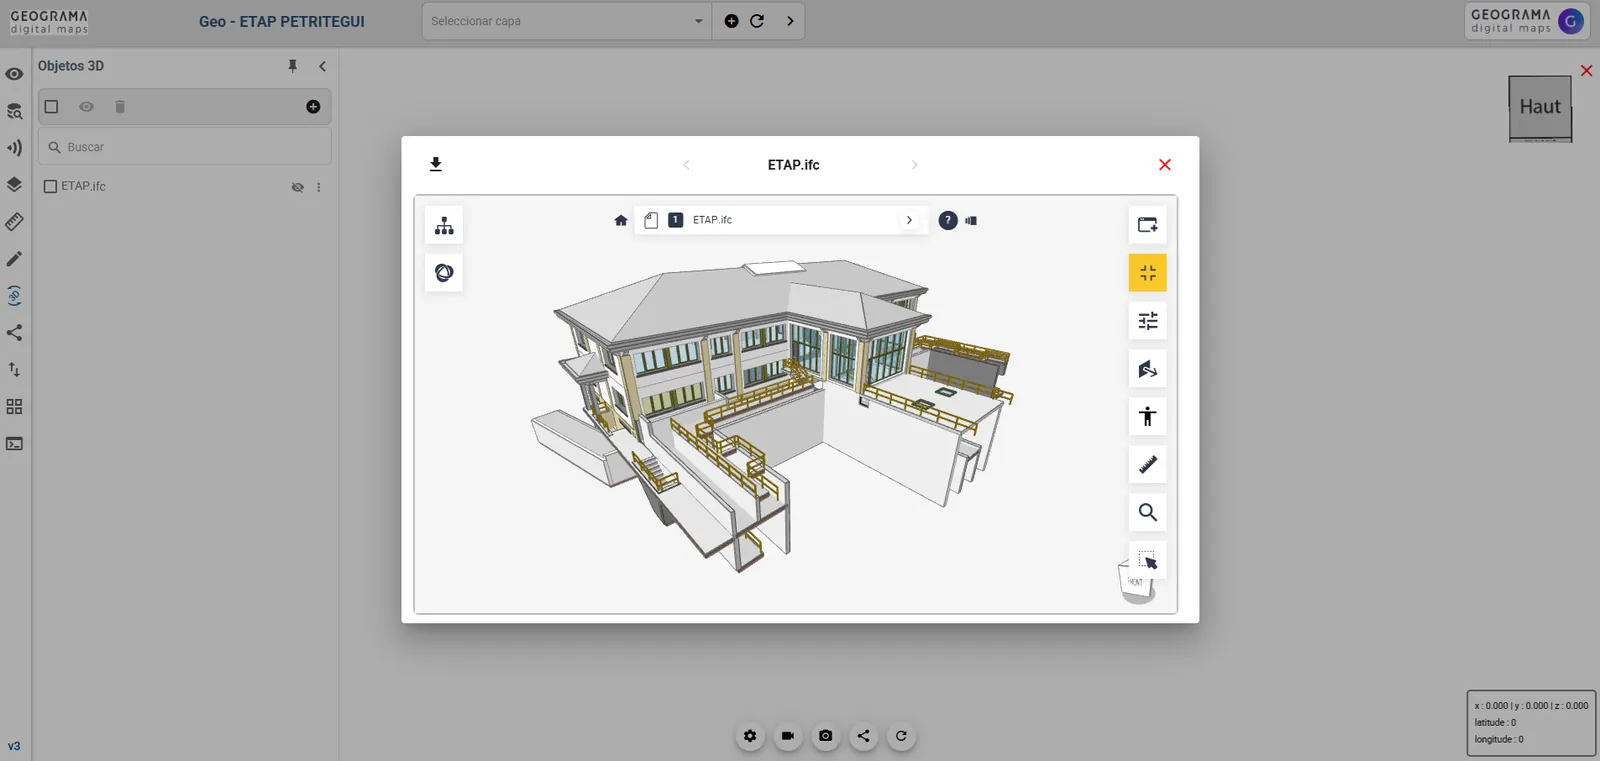Click the small panel icon next to help
Viewport: 1600px width, 761px height.
click(971, 220)
